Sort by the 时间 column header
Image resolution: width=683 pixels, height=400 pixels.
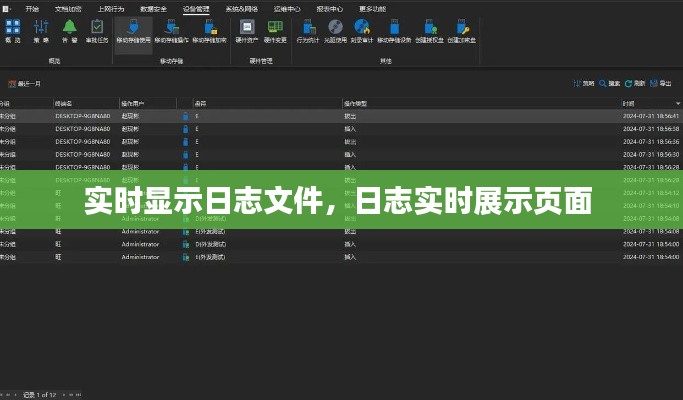pos(628,103)
